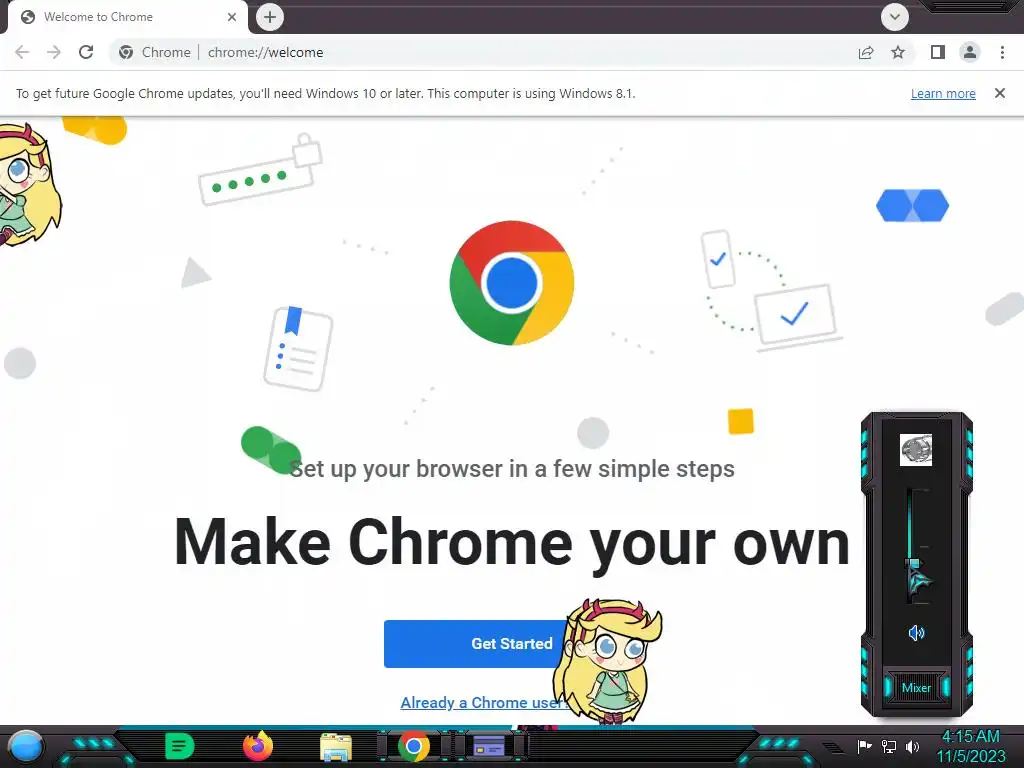Close the Welcome to Chrome tab
Image resolution: width=1024 pixels, height=768 pixels.
(232, 17)
